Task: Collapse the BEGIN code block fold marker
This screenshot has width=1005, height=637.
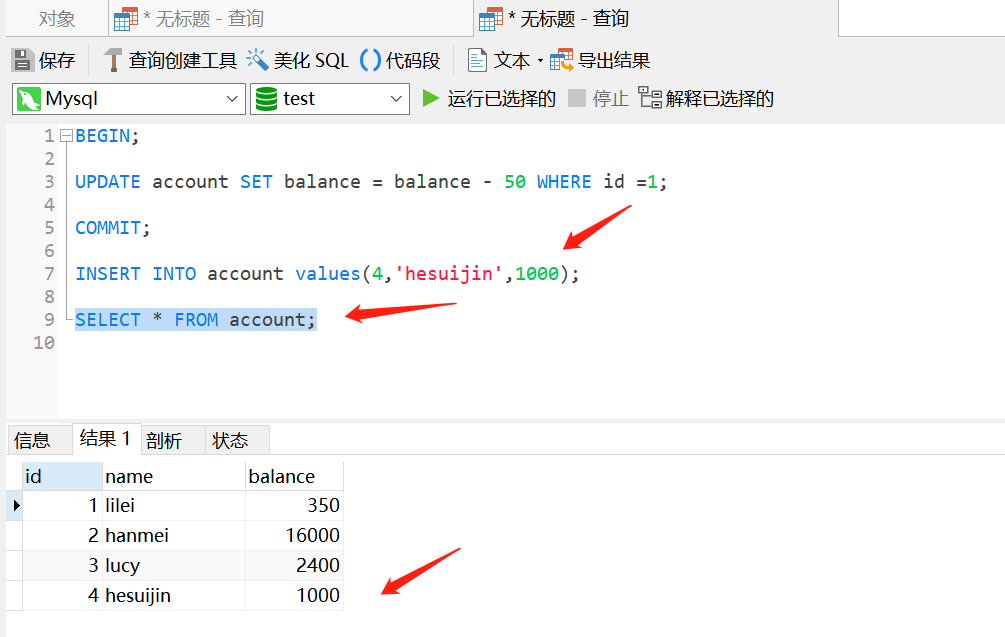Action: tap(66, 136)
